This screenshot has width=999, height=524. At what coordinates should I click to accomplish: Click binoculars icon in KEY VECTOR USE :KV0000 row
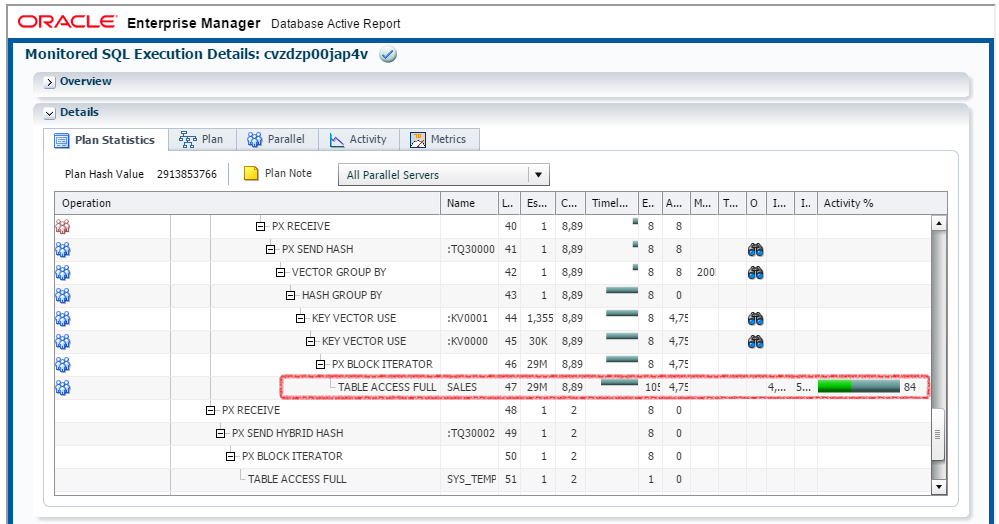756,341
